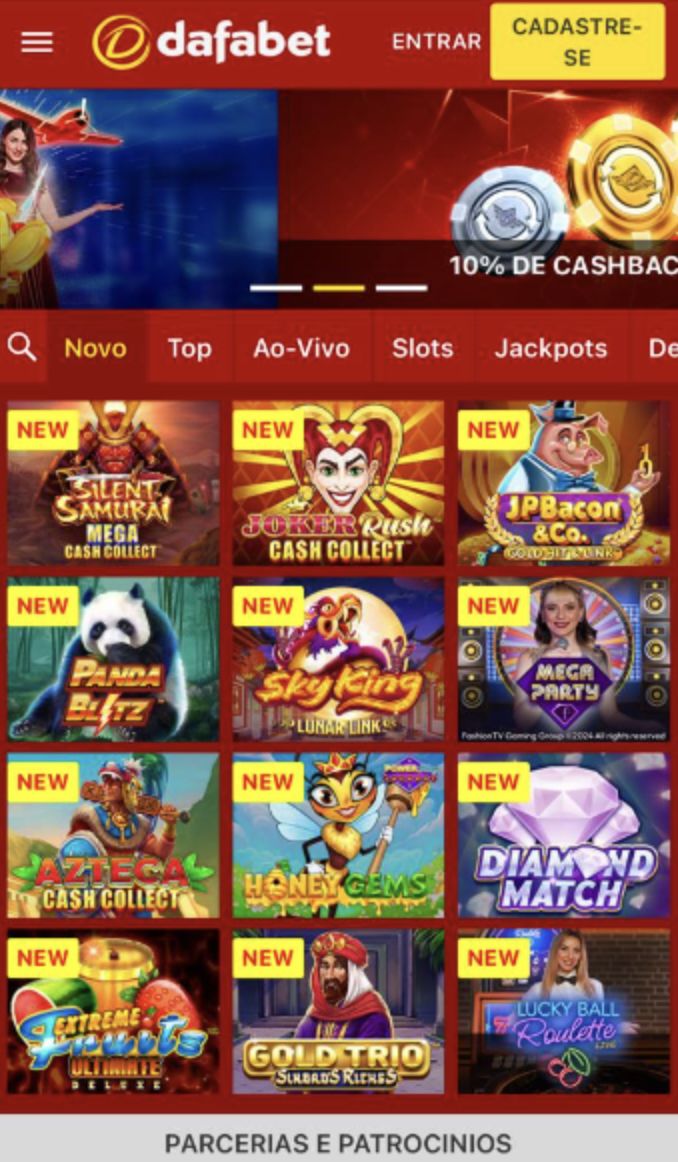This screenshot has height=1162, width=678.
Task: Click the ENTRAR login link
Action: (436, 42)
